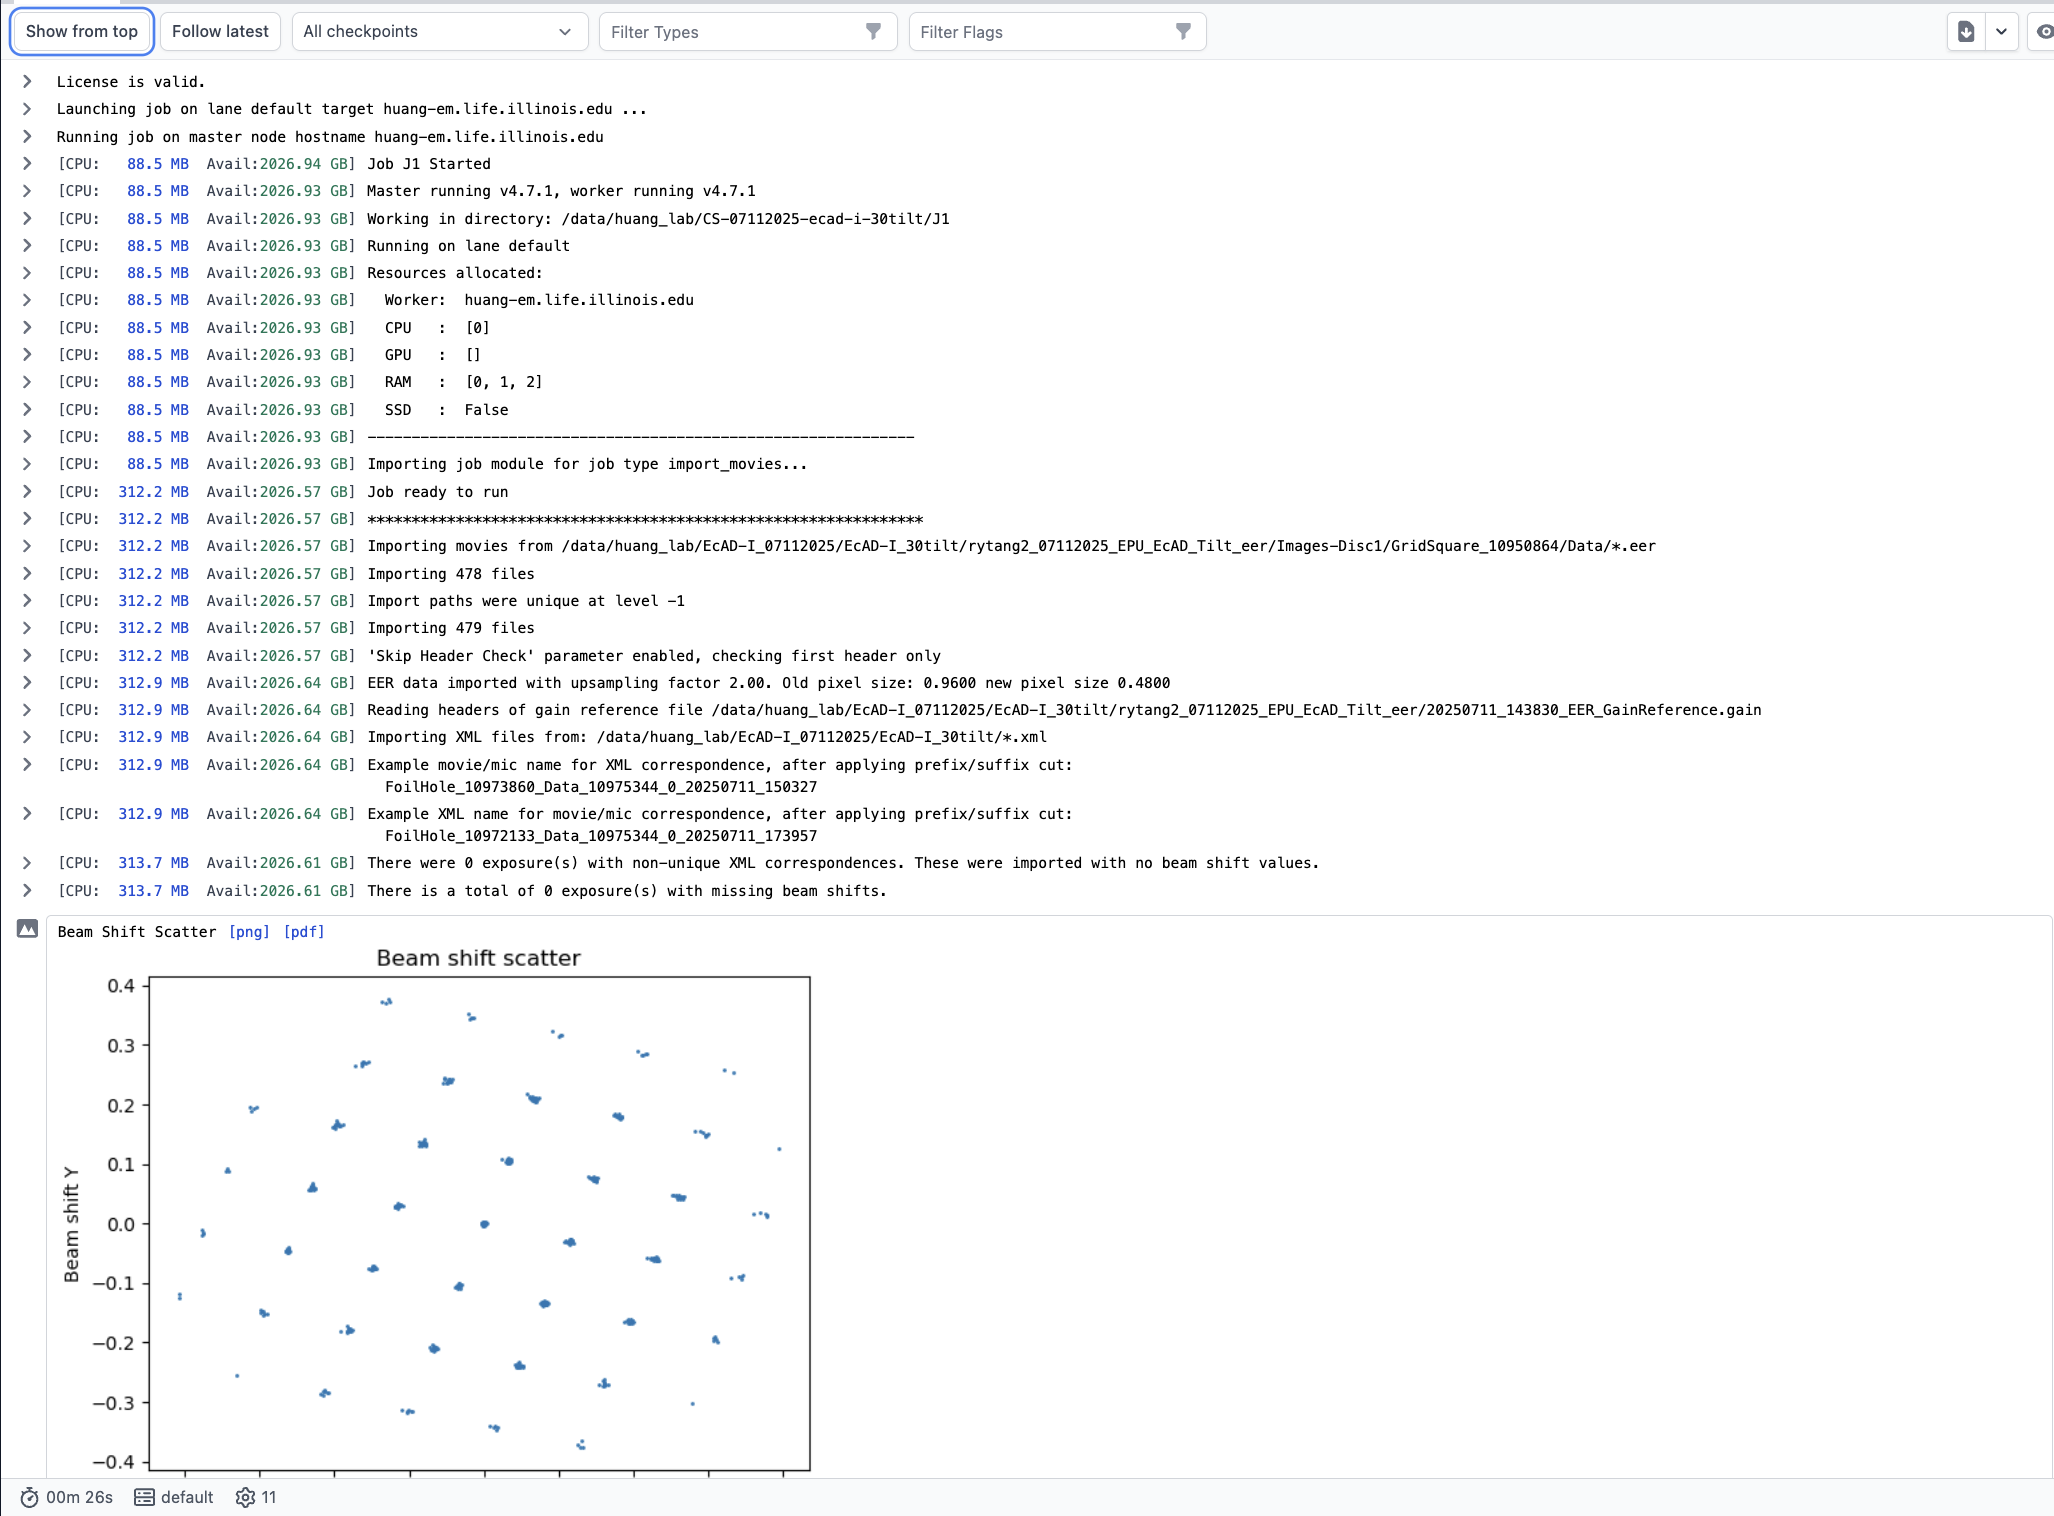The width and height of the screenshot is (2054, 1516).
Task: Click the Beam Shift Scatter image icon
Action: 27,929
